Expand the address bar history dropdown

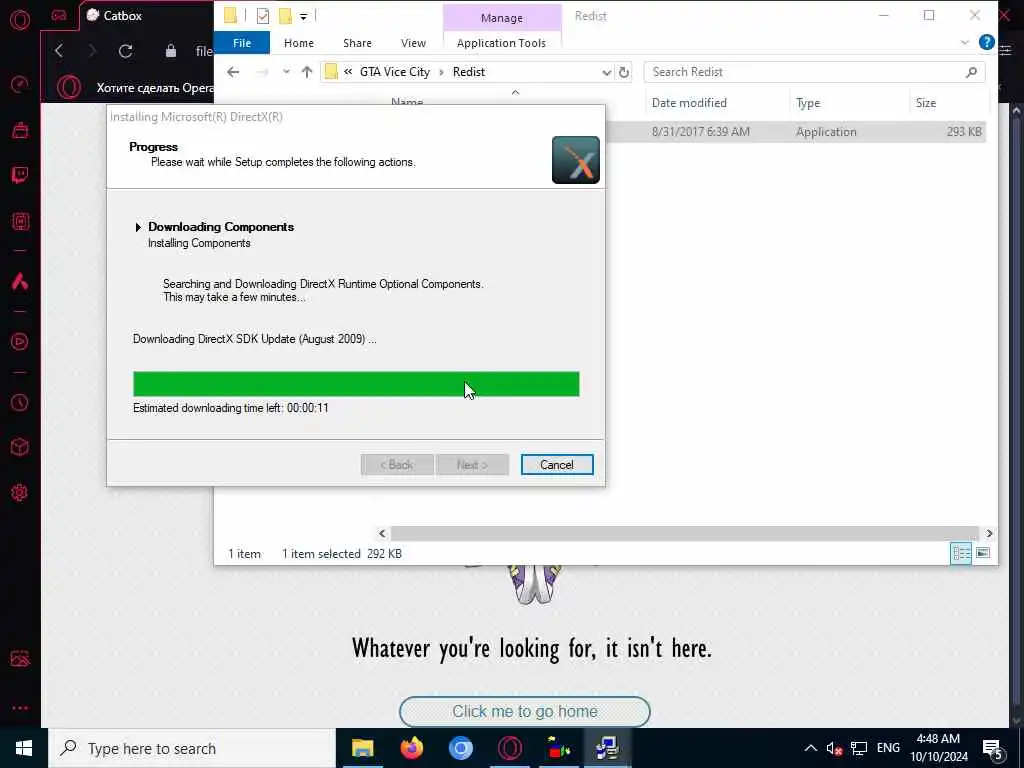pyautogui.click(x=606, y=72)
